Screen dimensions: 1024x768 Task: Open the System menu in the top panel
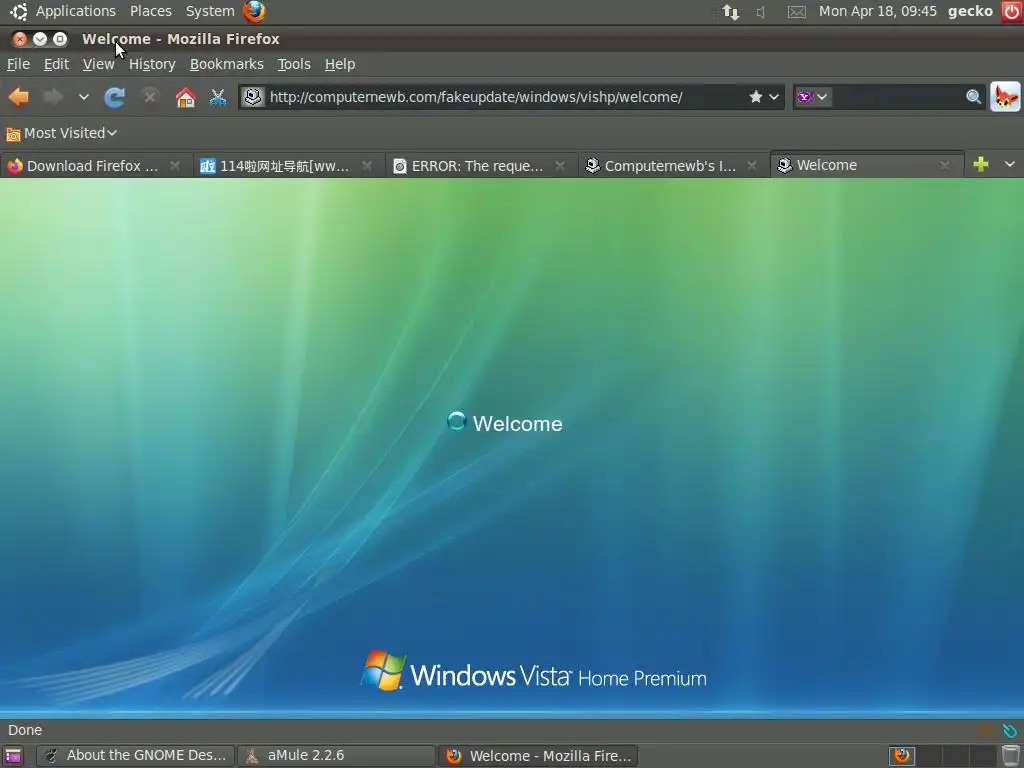(210, 11)
